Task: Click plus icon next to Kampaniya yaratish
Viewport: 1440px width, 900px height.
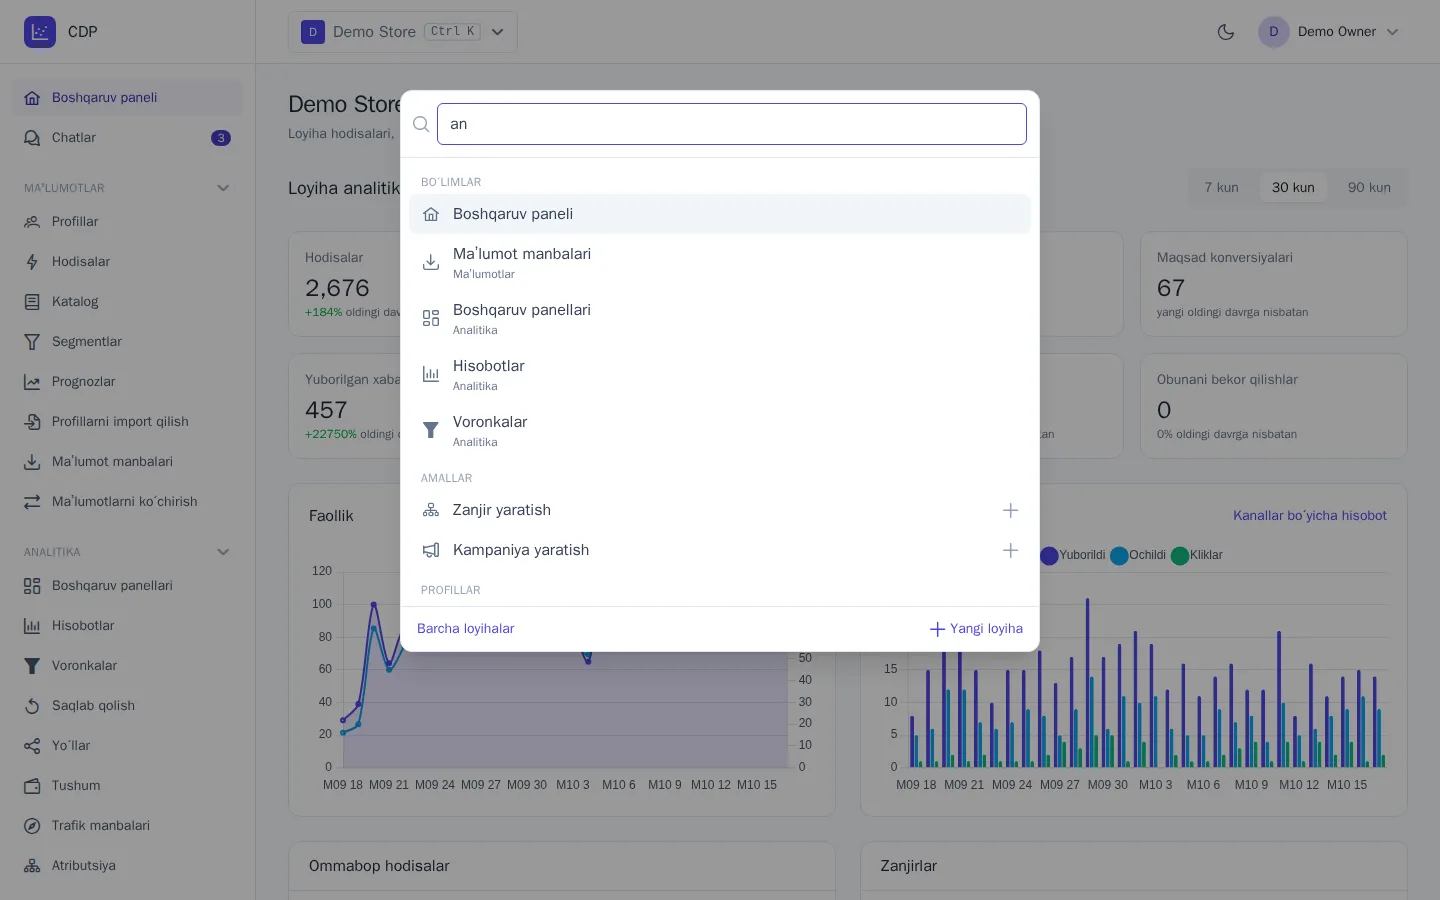Action: (x=1010, y=550)
